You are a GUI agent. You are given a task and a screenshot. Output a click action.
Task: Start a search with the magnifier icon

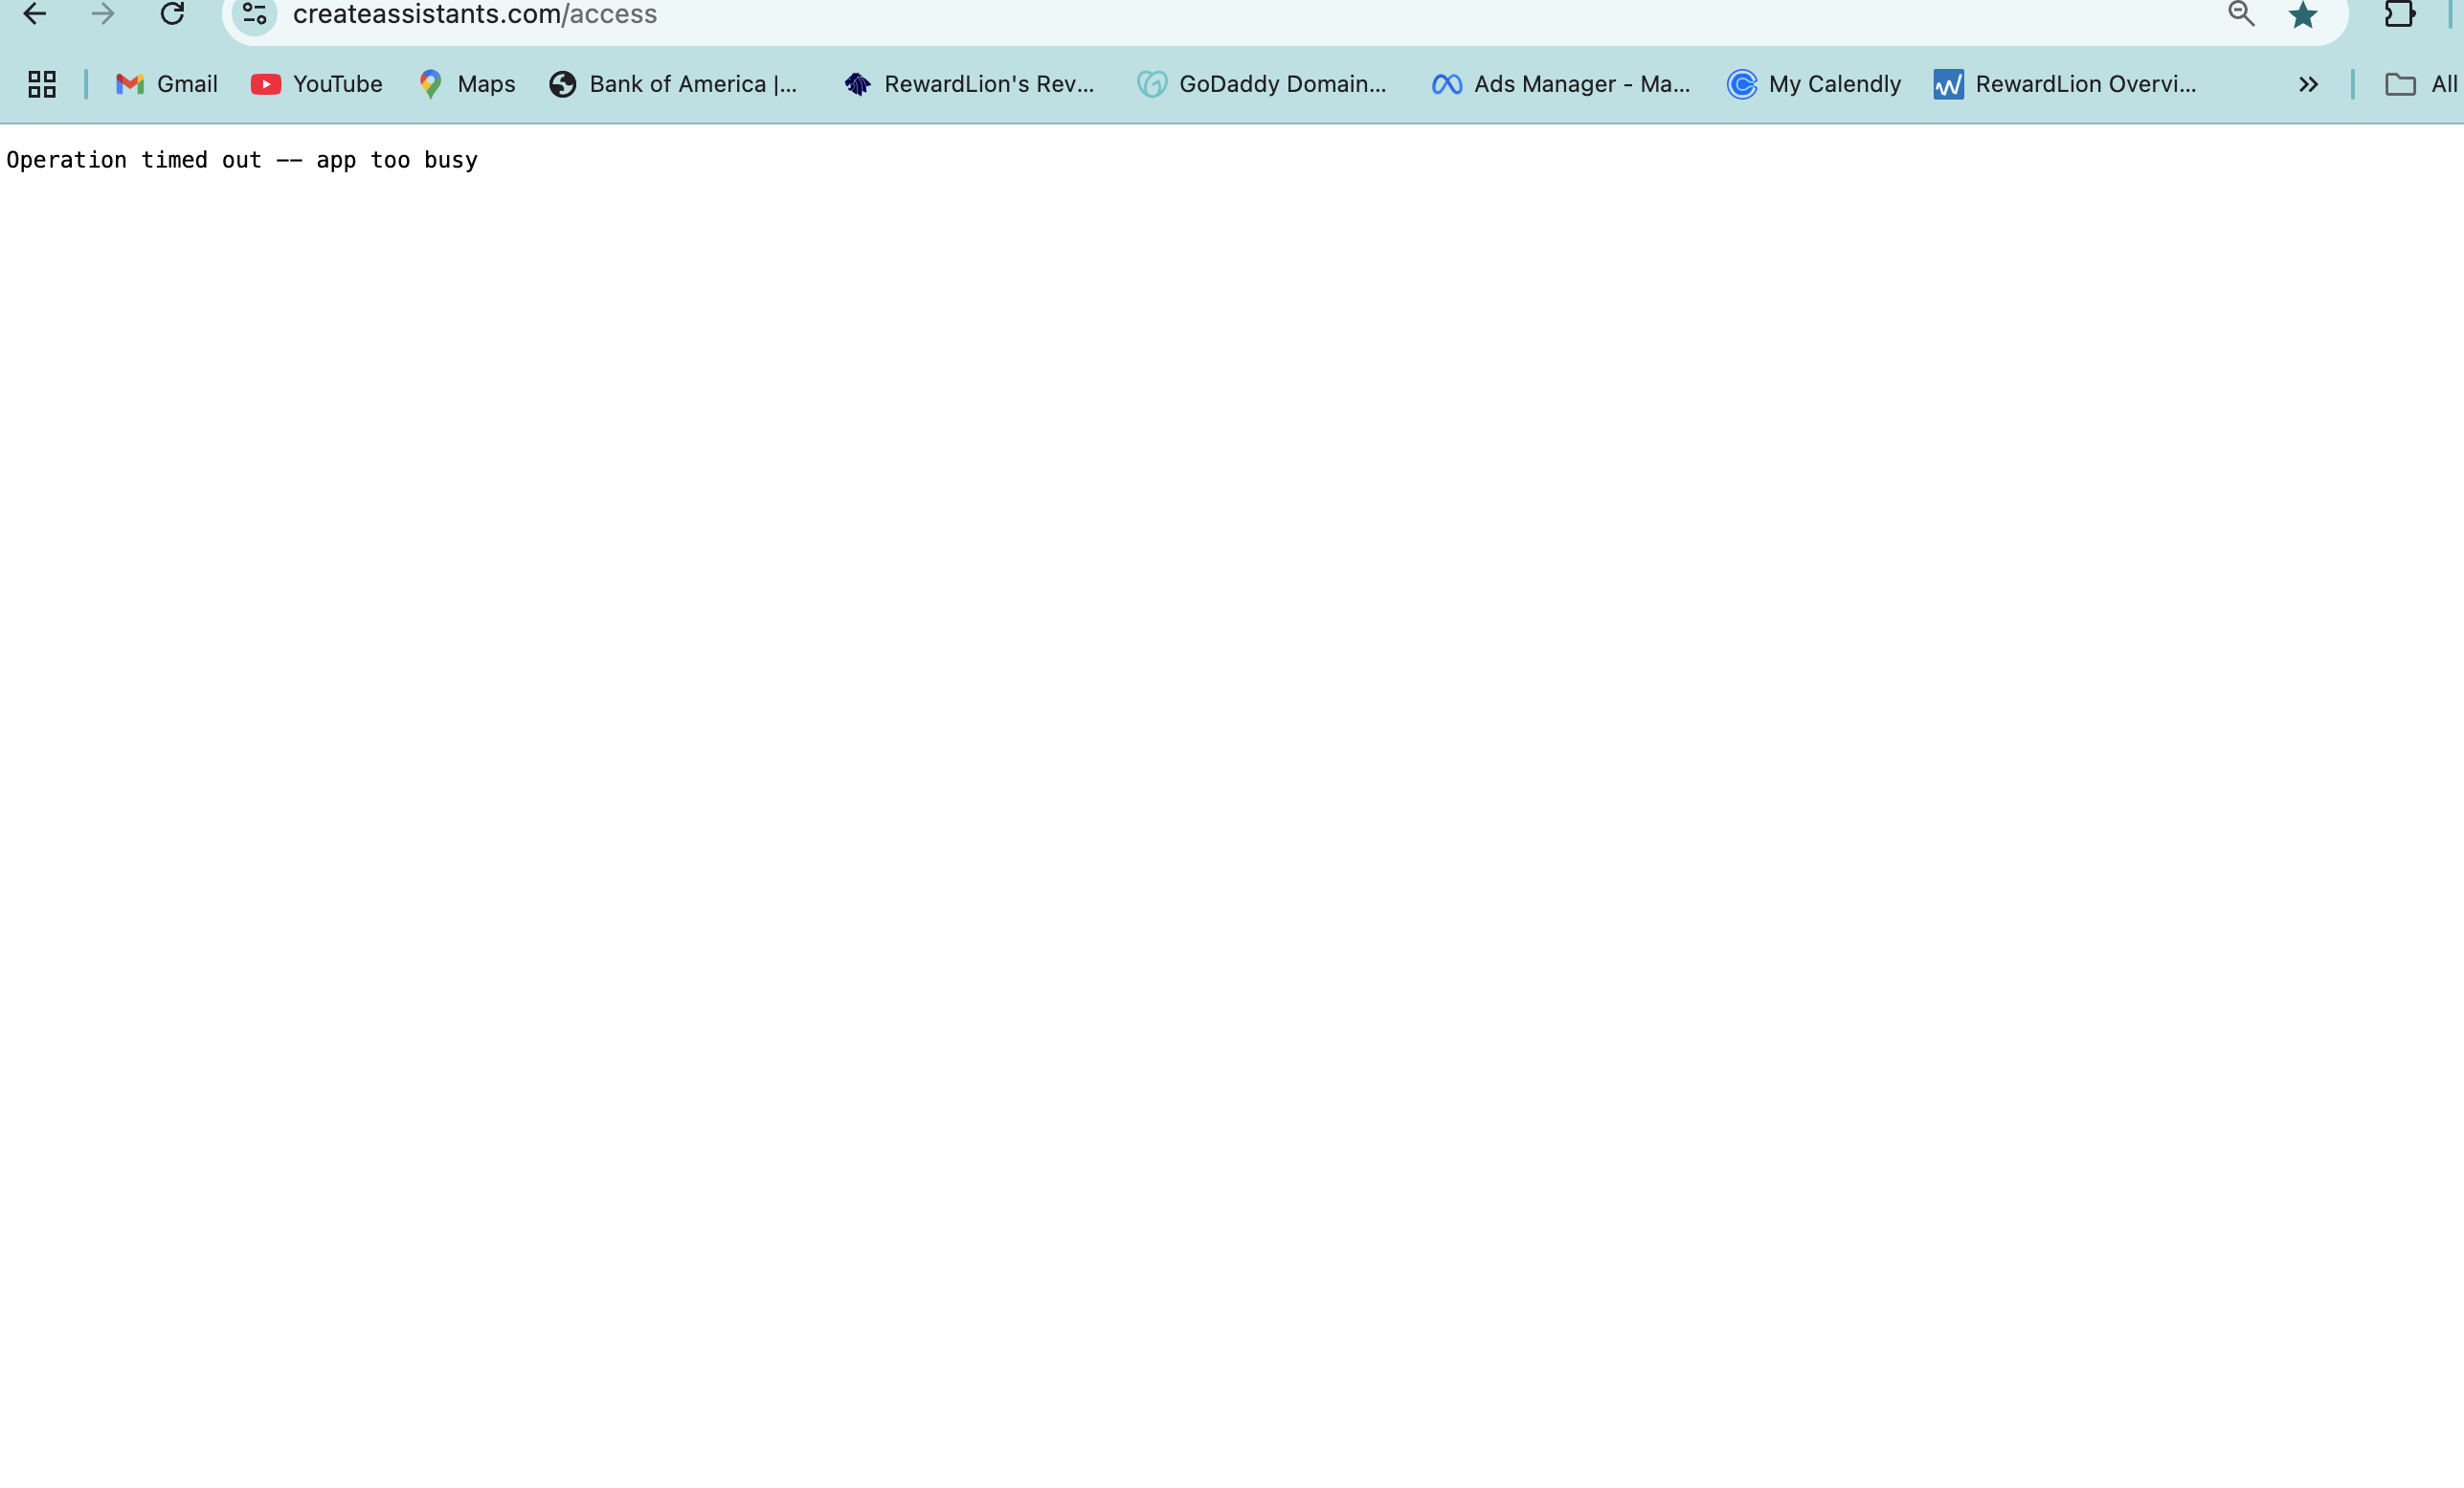[x=2240, y=14]
